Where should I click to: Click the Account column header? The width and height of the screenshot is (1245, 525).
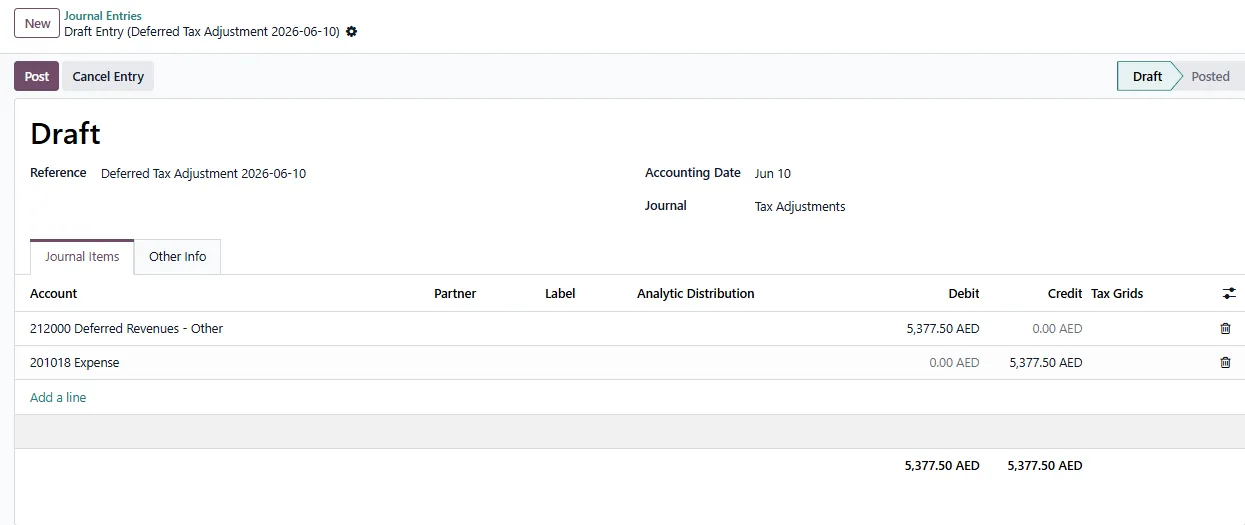(54, 294)
